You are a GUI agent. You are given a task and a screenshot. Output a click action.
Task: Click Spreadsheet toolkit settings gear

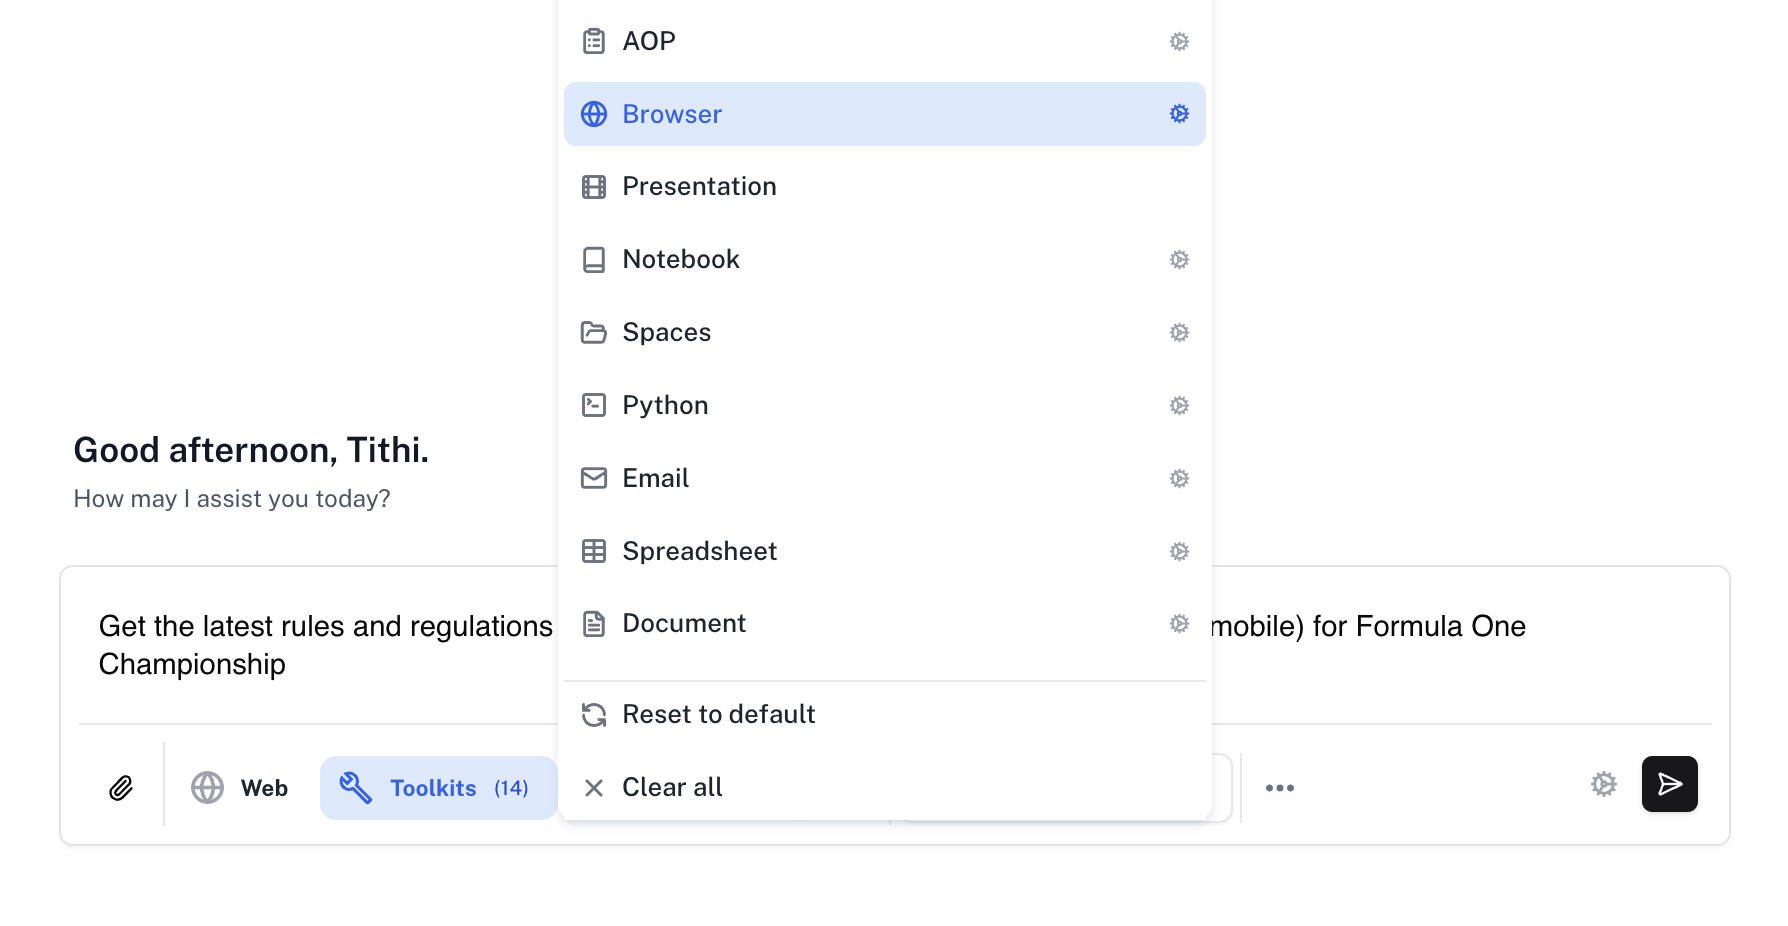(x=1179, y=551)
